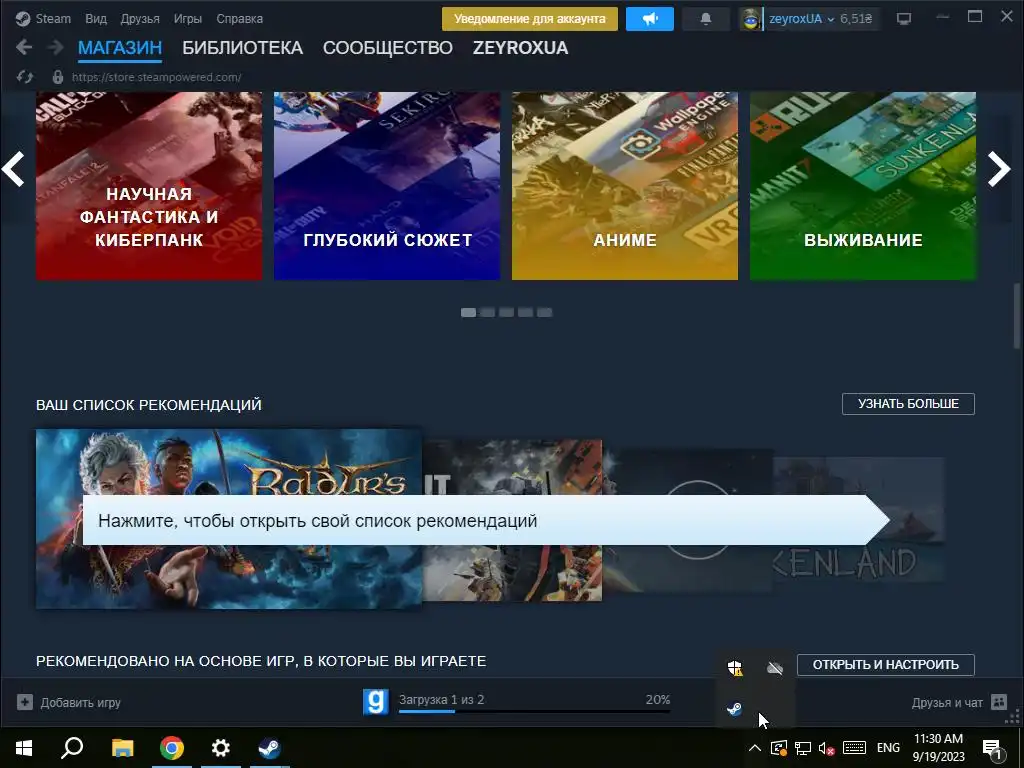Open Windows search from taskbar

coord(72,748)
